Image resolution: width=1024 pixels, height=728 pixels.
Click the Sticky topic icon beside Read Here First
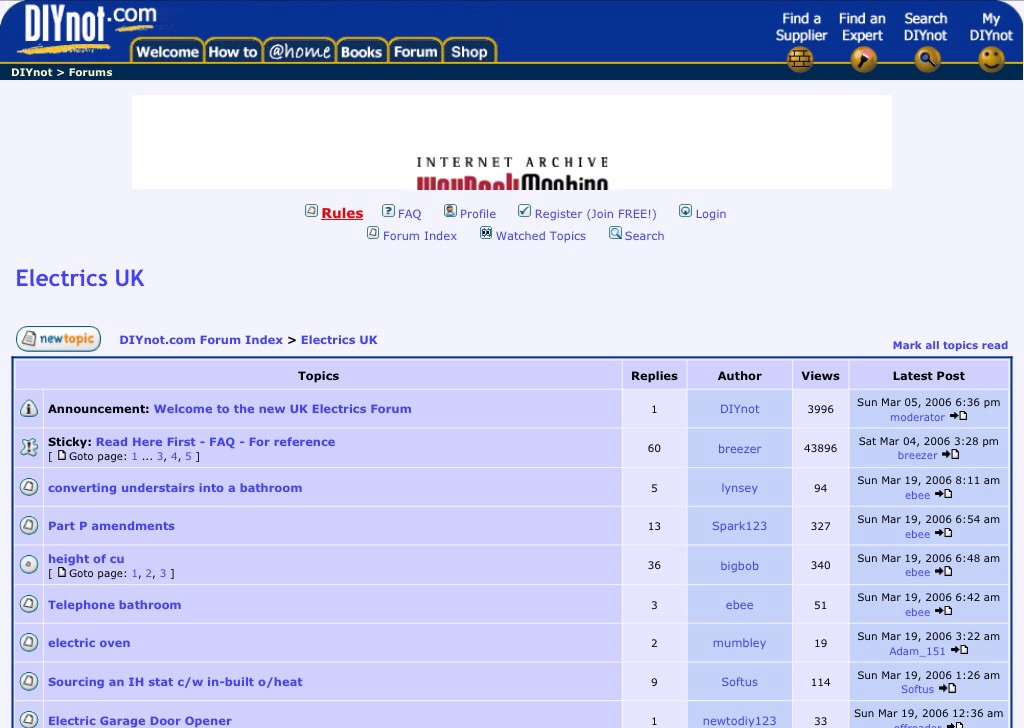point(29,448)
